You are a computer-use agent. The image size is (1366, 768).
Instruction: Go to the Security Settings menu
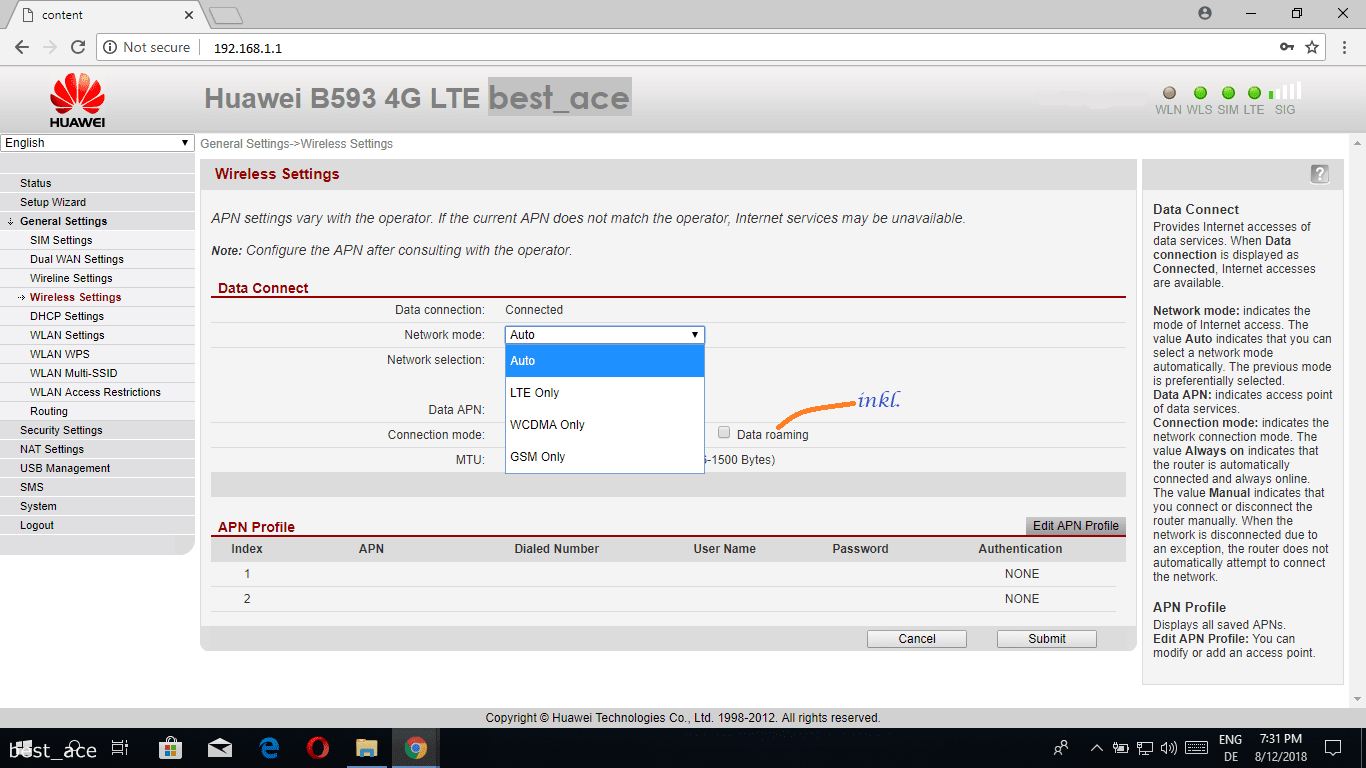[x=61, y=430]
